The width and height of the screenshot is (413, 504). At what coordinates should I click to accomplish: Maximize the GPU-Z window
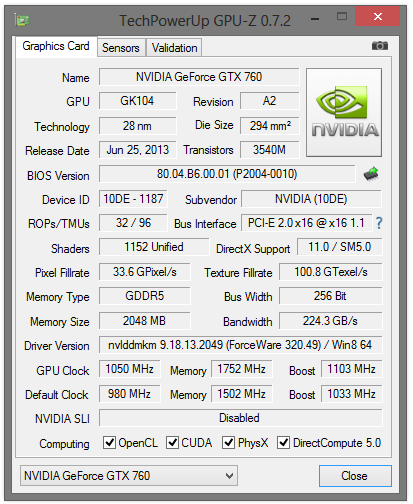[x=342, y=16]
